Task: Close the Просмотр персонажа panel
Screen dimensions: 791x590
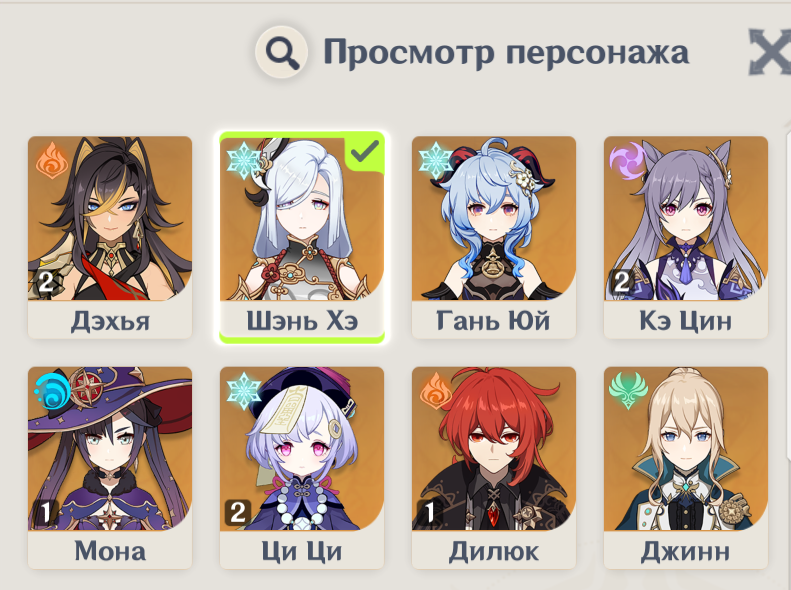Action: [x=769, y=52]
